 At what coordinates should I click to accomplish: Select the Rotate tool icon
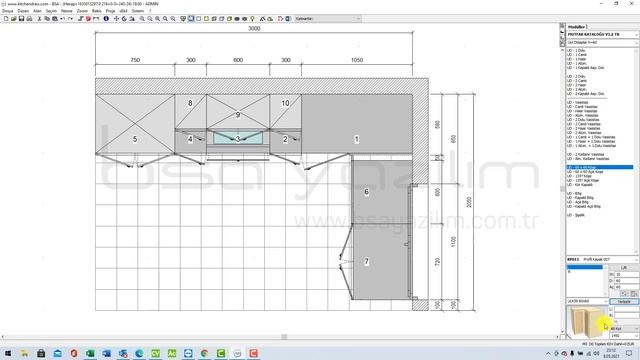tap(124, 19)
